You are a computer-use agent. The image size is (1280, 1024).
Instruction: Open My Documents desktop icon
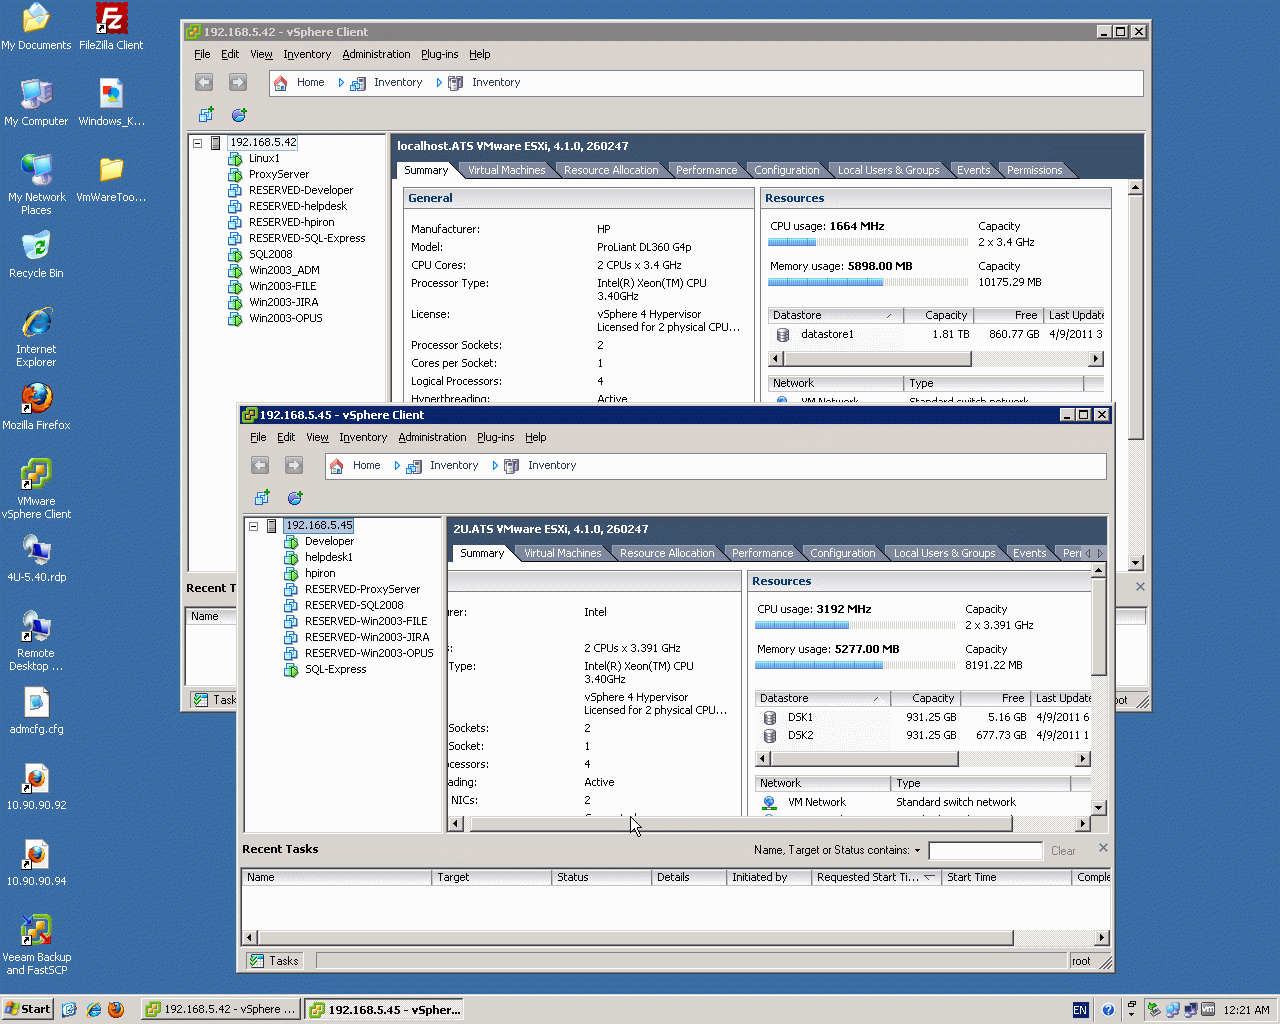[x=36, y=27]
